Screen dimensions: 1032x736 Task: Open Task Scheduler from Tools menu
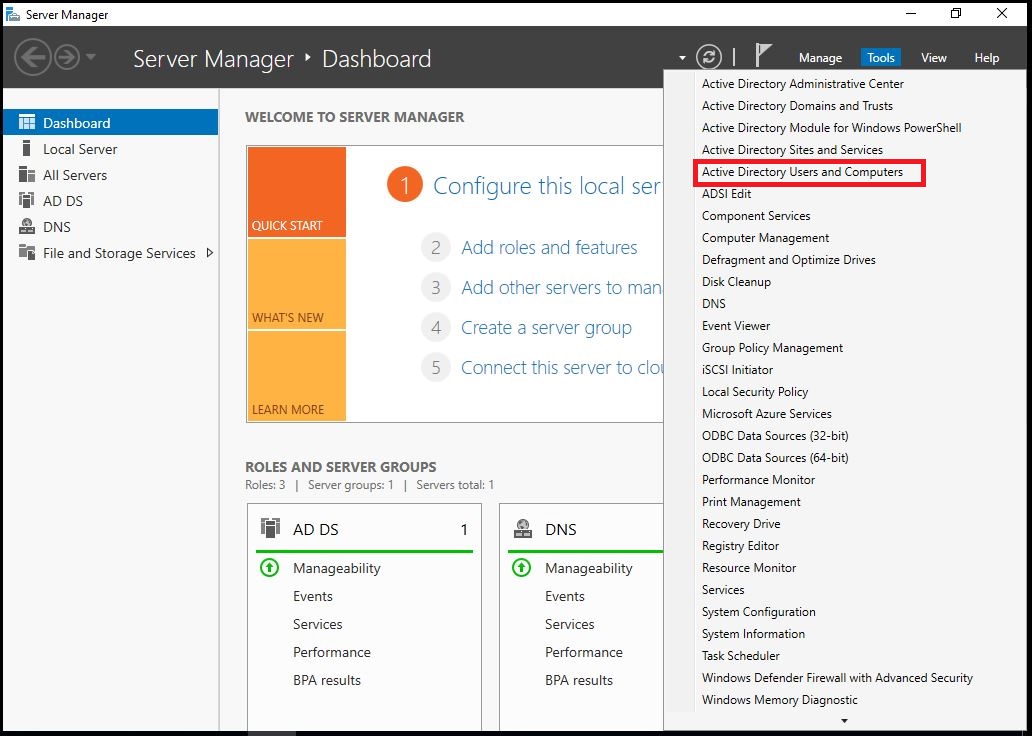coord(740,656)
